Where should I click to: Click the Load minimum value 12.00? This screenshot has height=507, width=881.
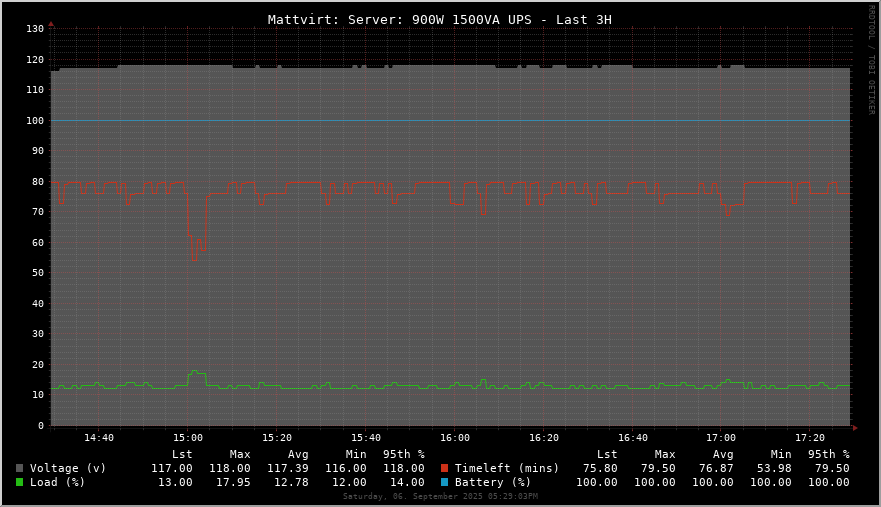click(x=349, y=482)
